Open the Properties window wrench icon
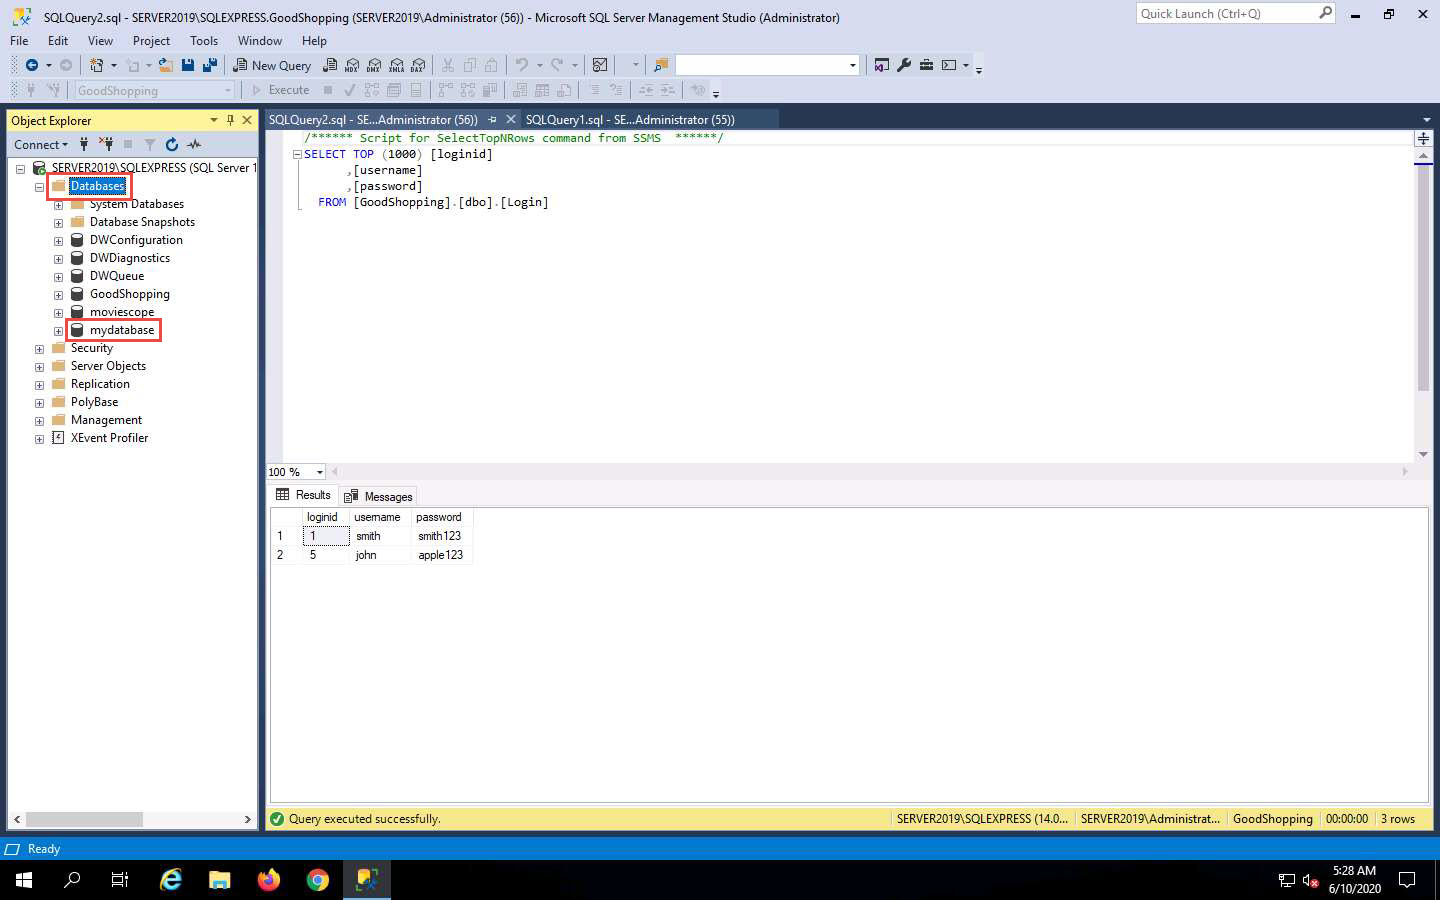 [x=904, y=65]
